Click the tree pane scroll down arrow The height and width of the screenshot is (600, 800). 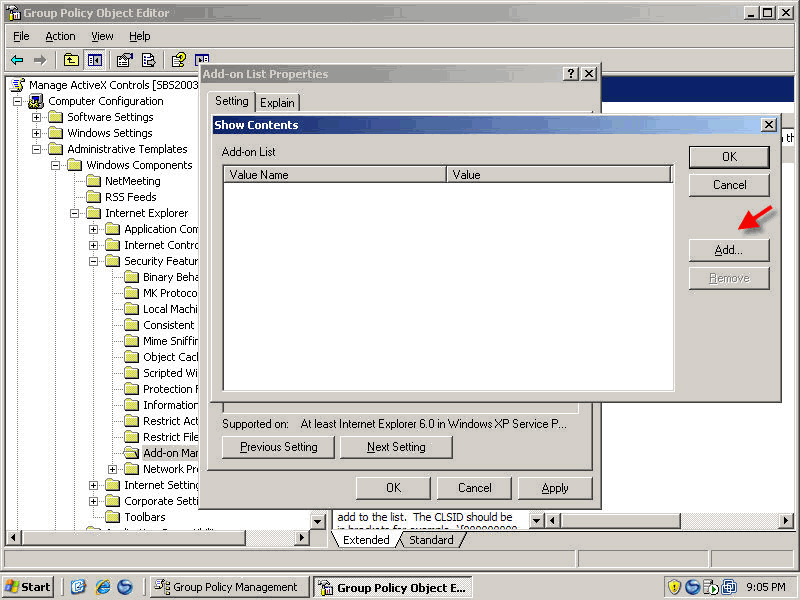[x=318, y=521]
